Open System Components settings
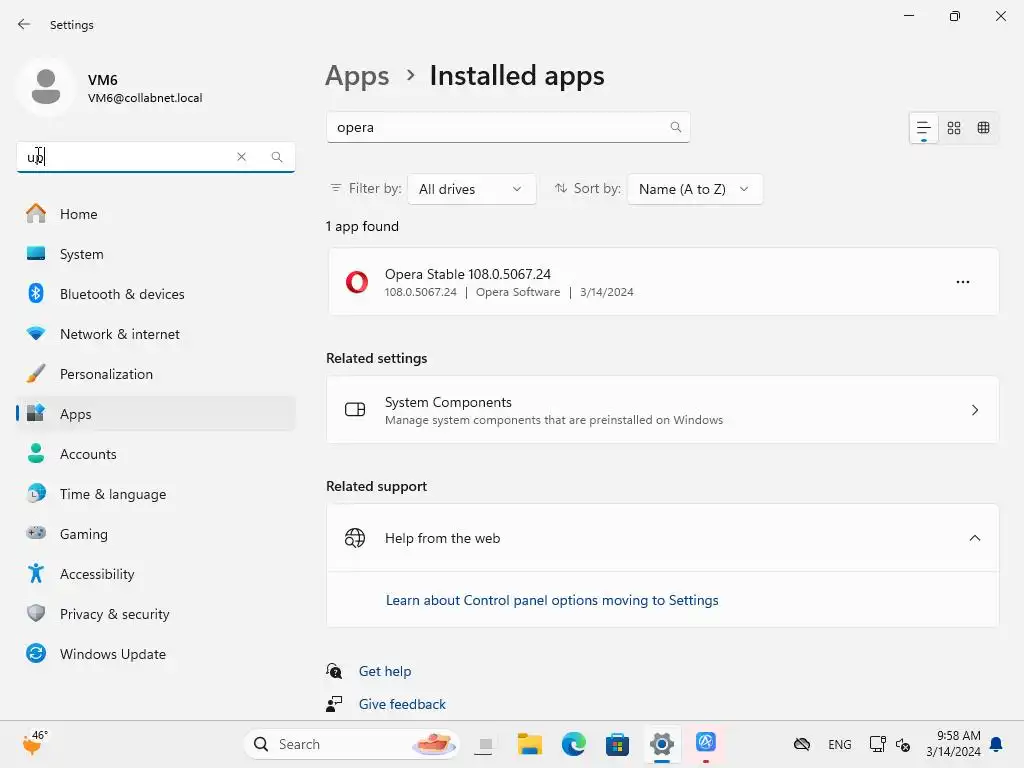 662,410
